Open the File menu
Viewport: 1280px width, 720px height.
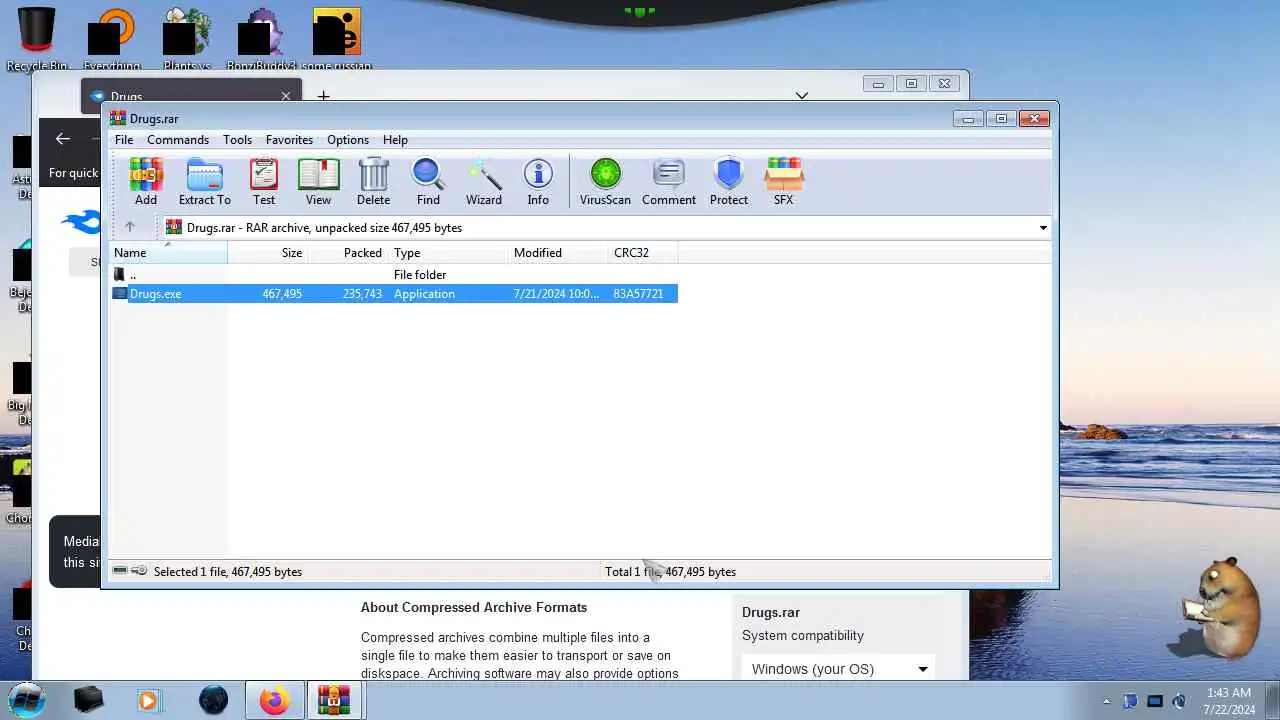(124, 140)
